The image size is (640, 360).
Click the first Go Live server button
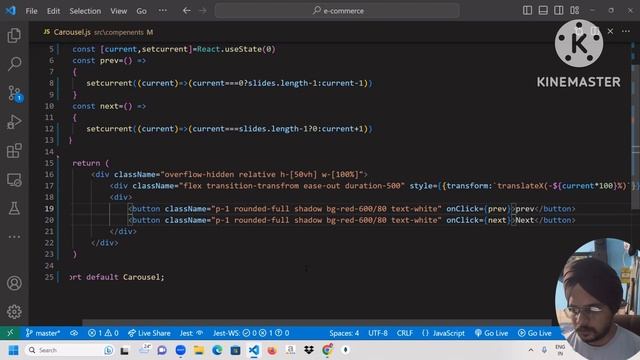[491, 333]
